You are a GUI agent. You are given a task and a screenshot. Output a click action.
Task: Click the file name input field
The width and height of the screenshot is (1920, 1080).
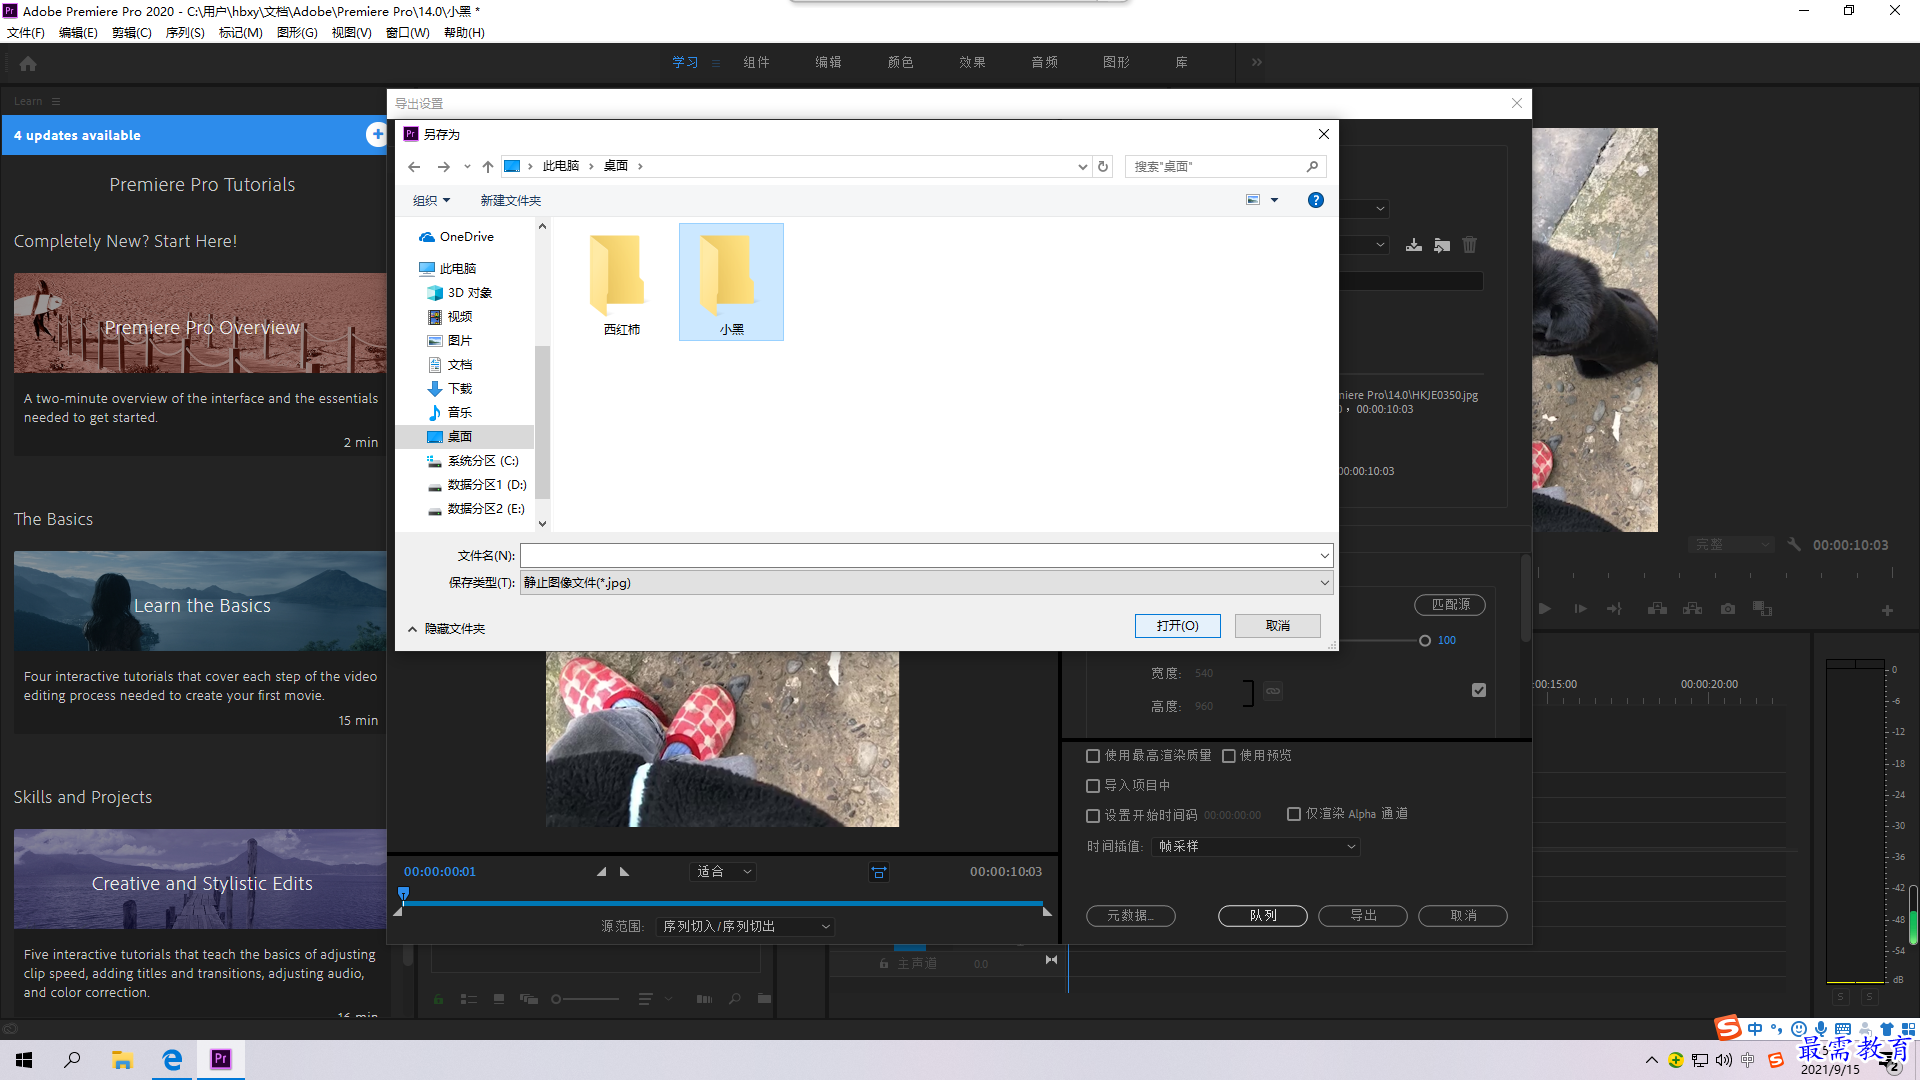tap(918, 556)
